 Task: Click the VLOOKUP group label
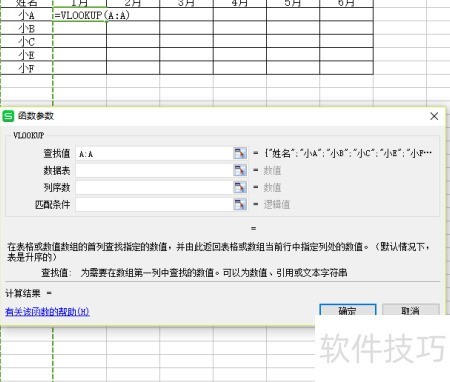(x=28, y=135)
